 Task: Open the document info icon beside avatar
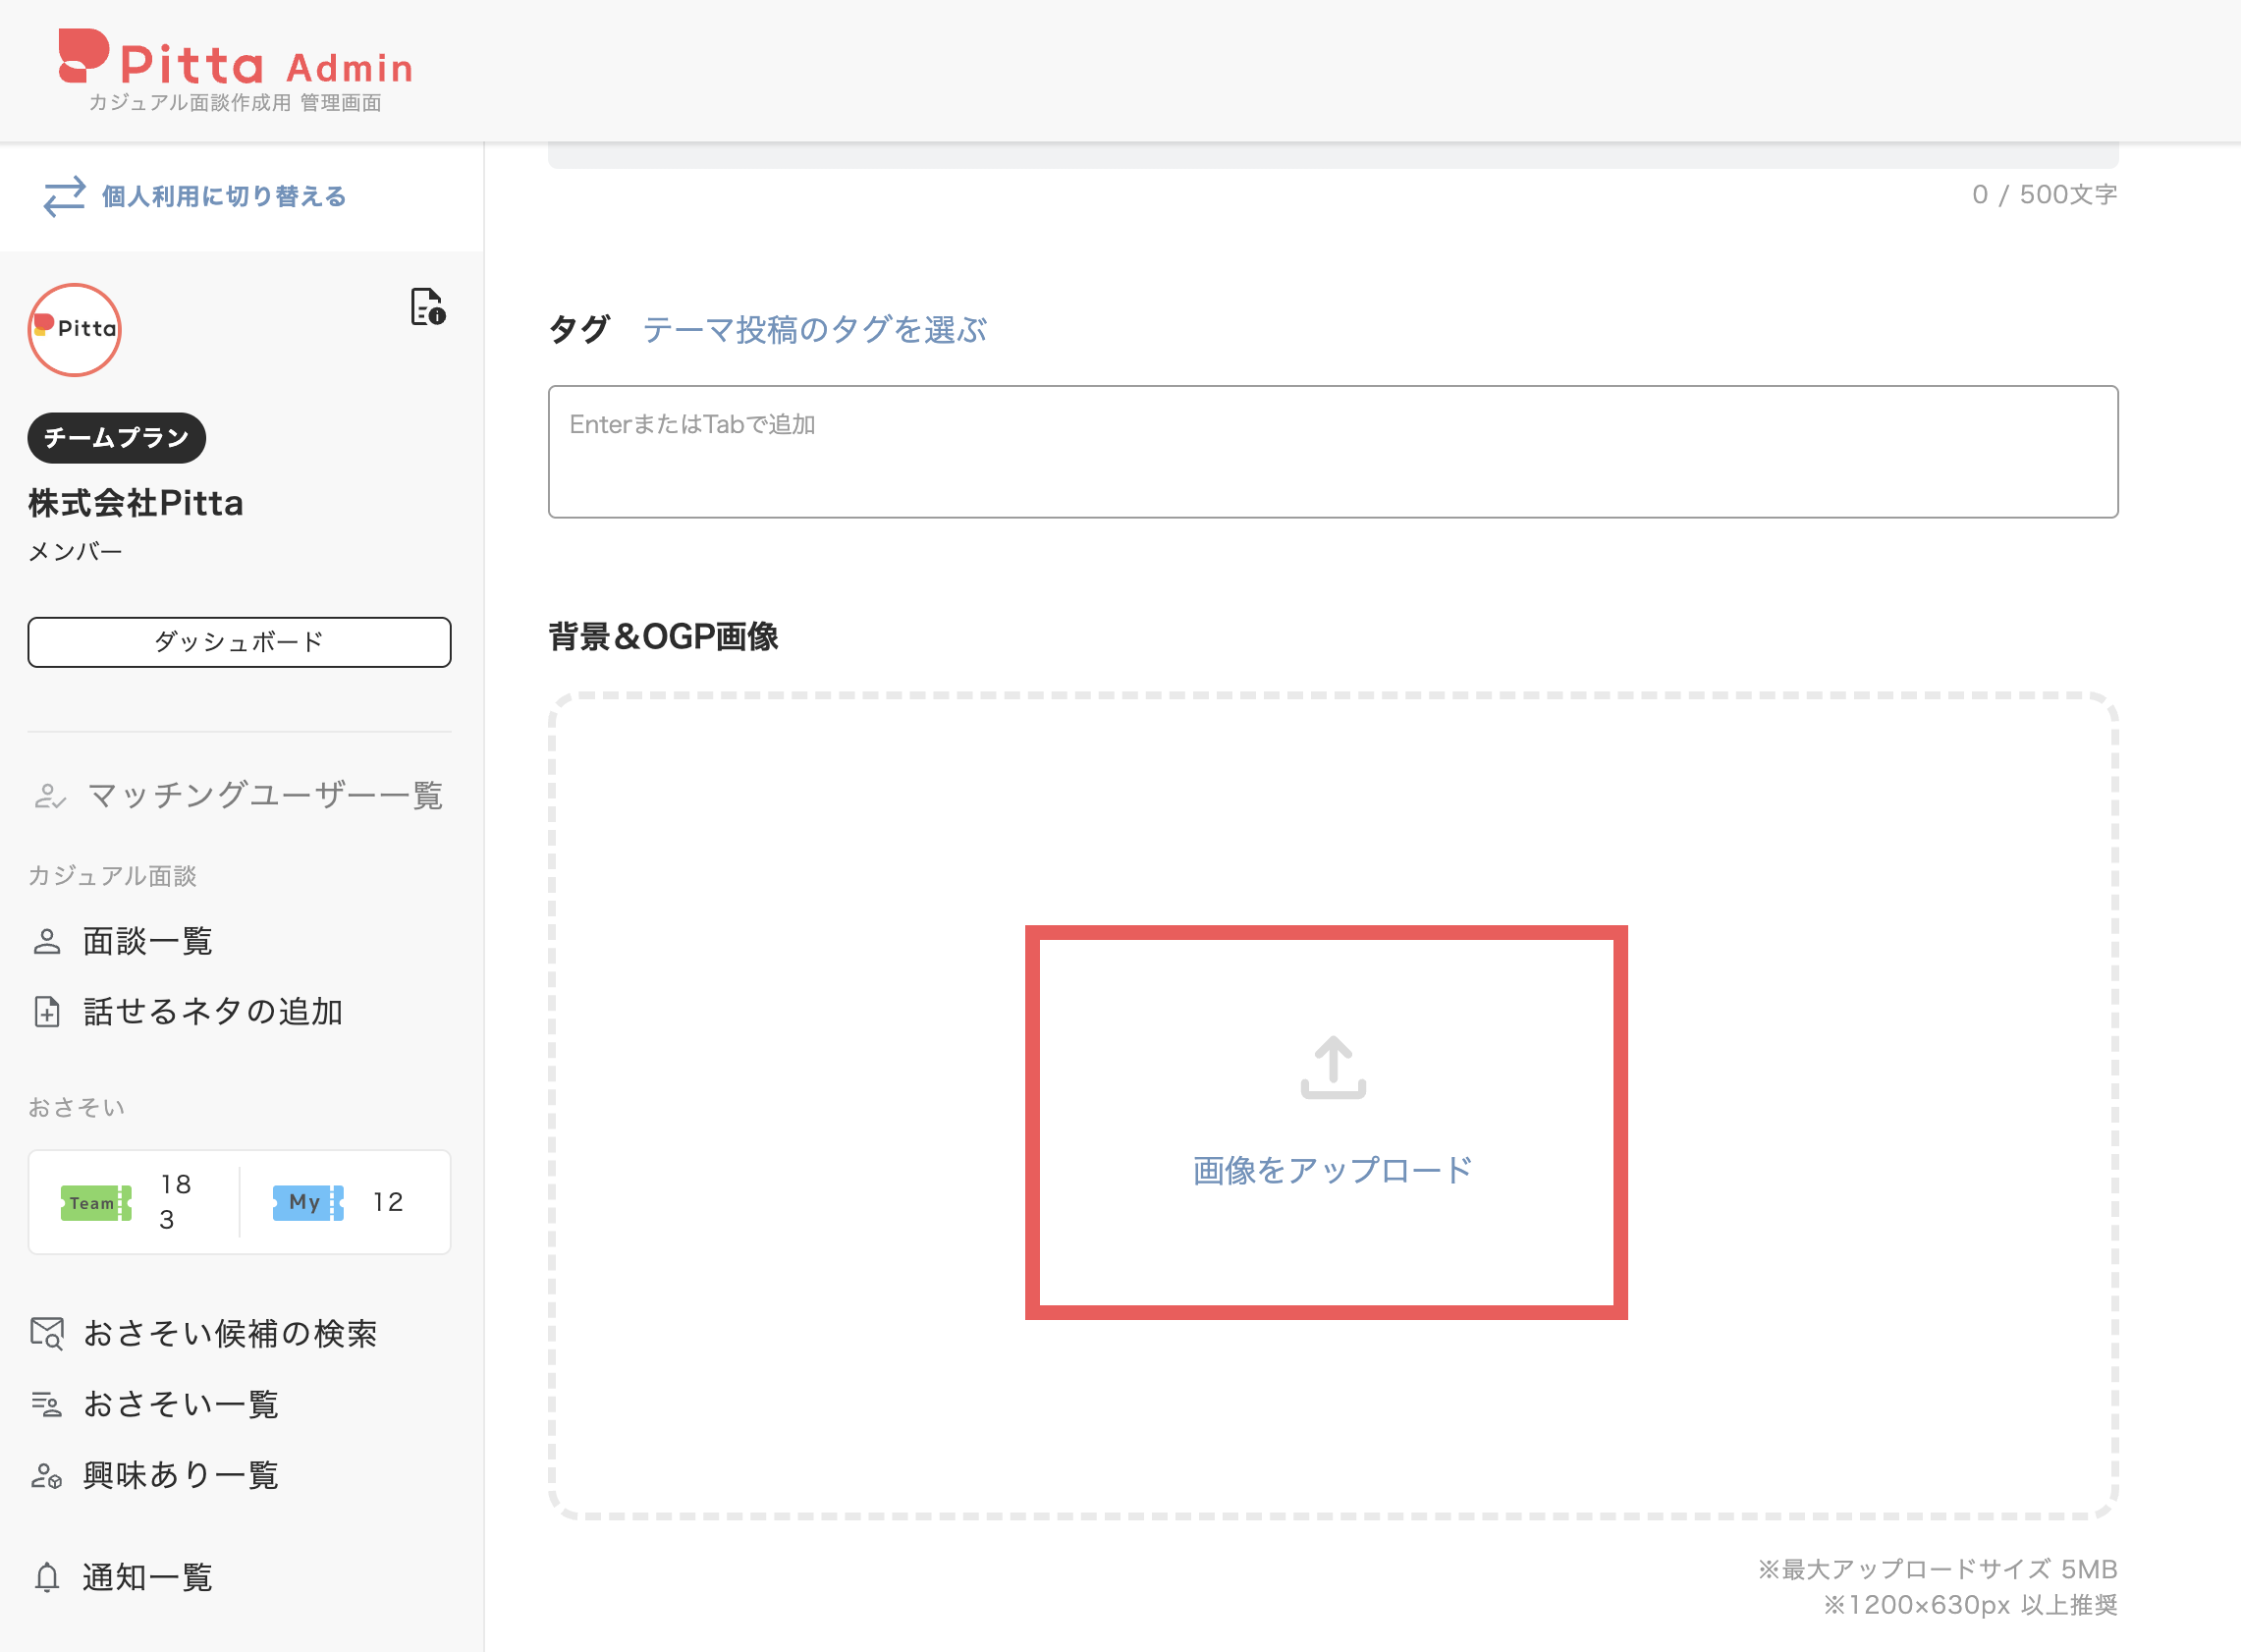pyautogui.click(x=428, y=307)
